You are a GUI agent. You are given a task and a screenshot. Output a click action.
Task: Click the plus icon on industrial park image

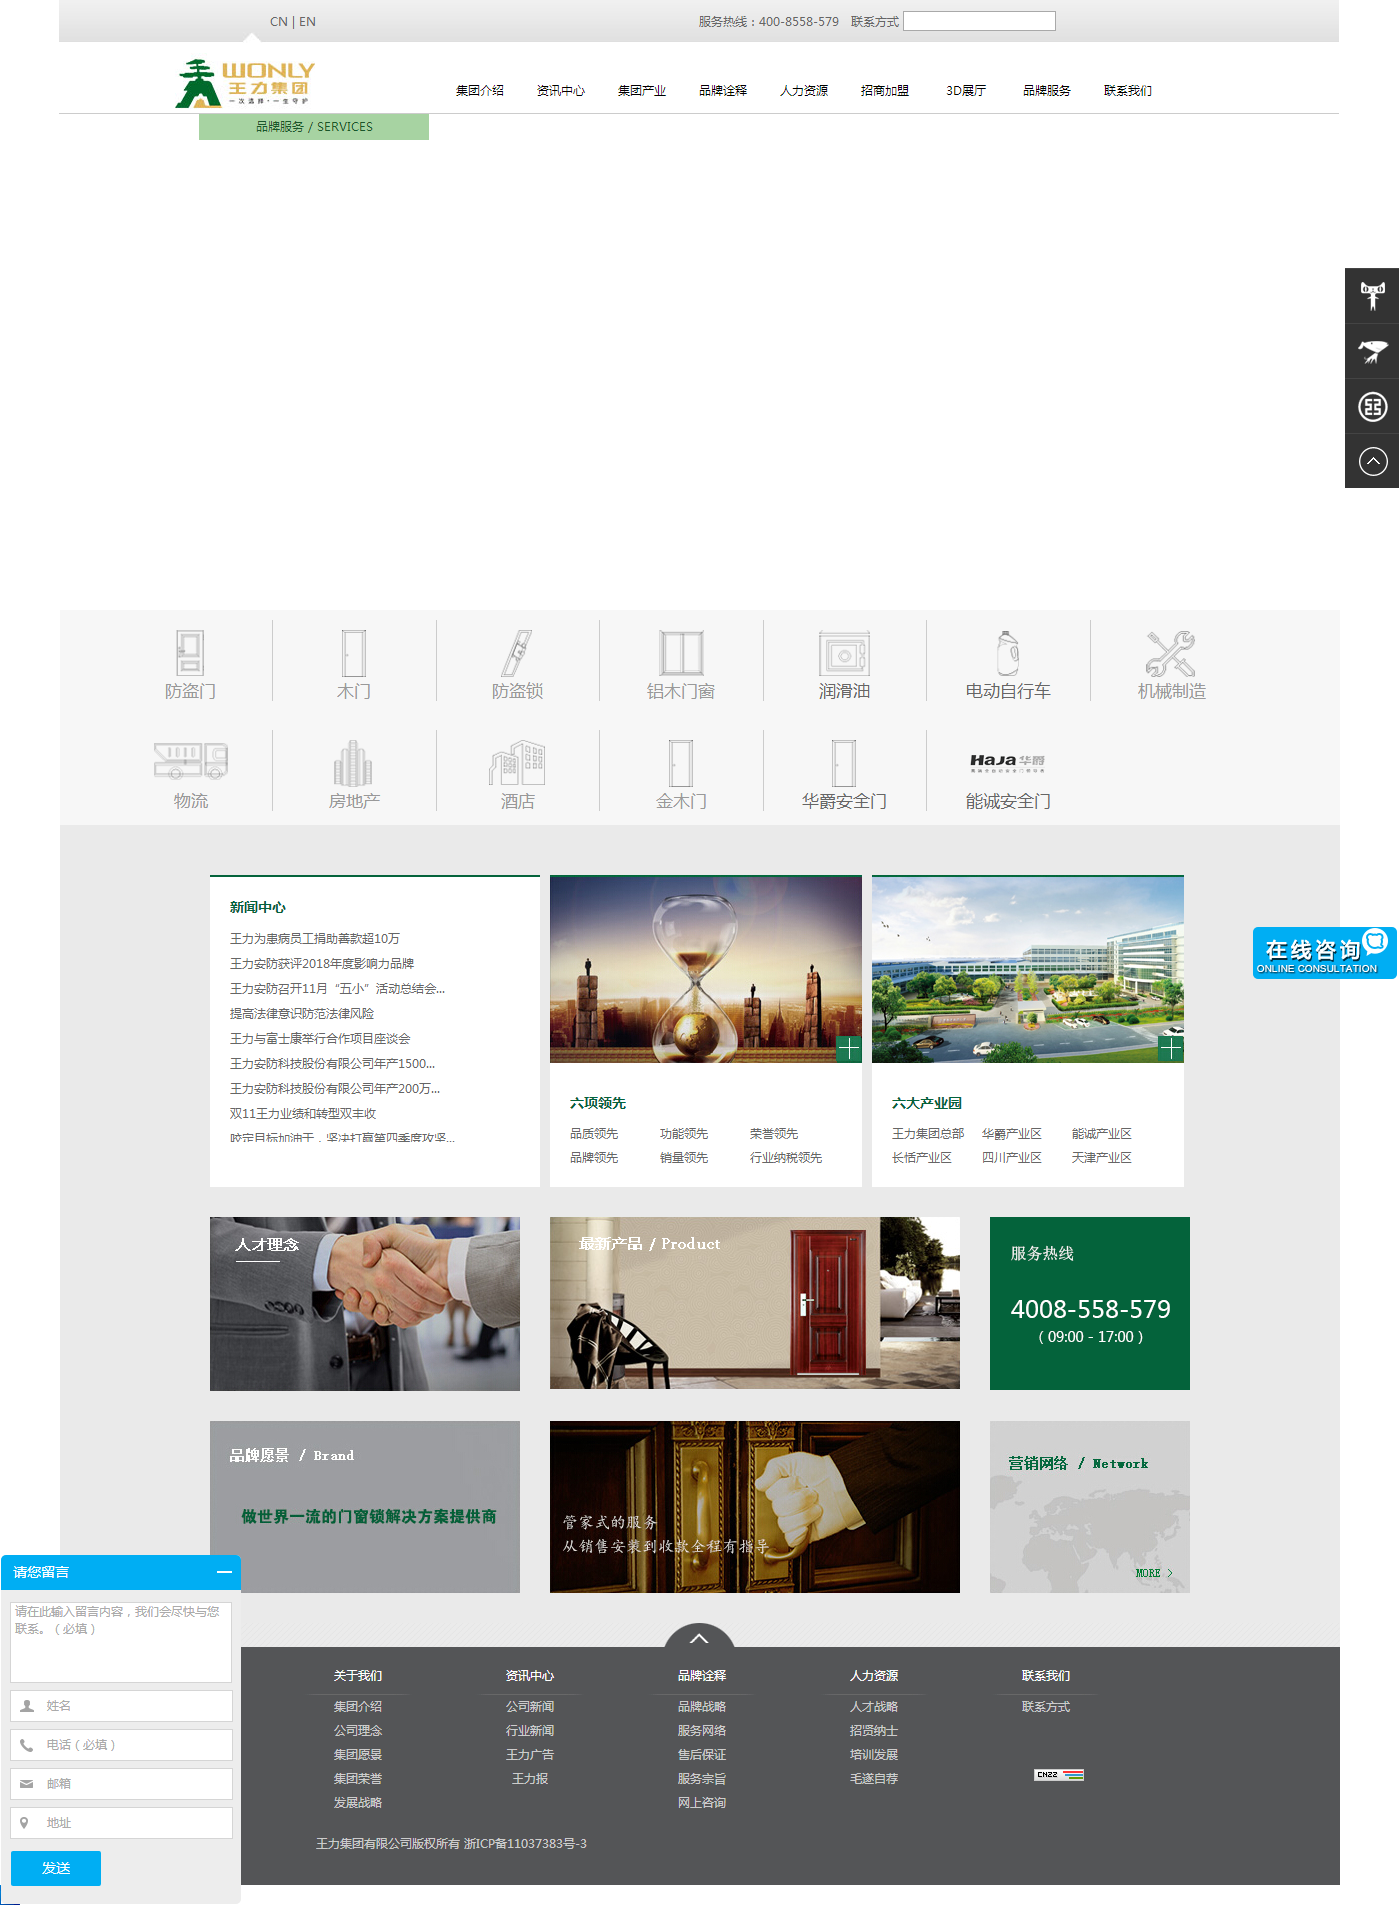[1170, 1049]
